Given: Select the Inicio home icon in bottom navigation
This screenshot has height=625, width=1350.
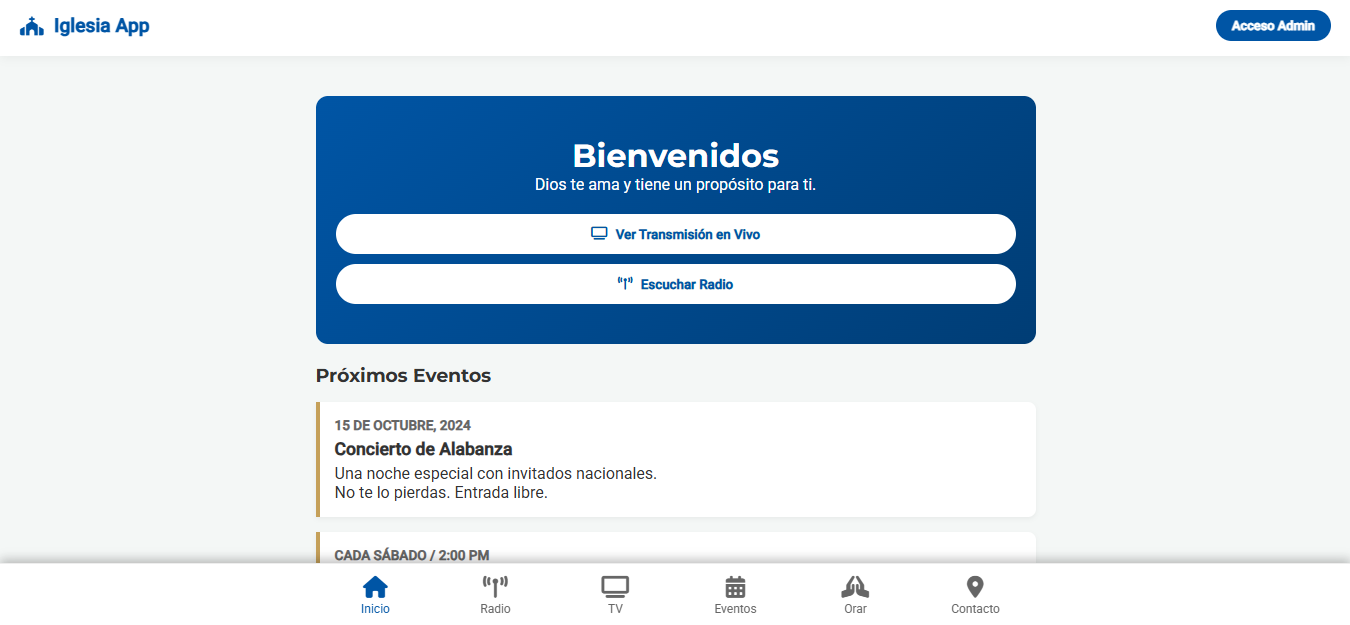Looking at the screenshot, I should tap(375, 587).
